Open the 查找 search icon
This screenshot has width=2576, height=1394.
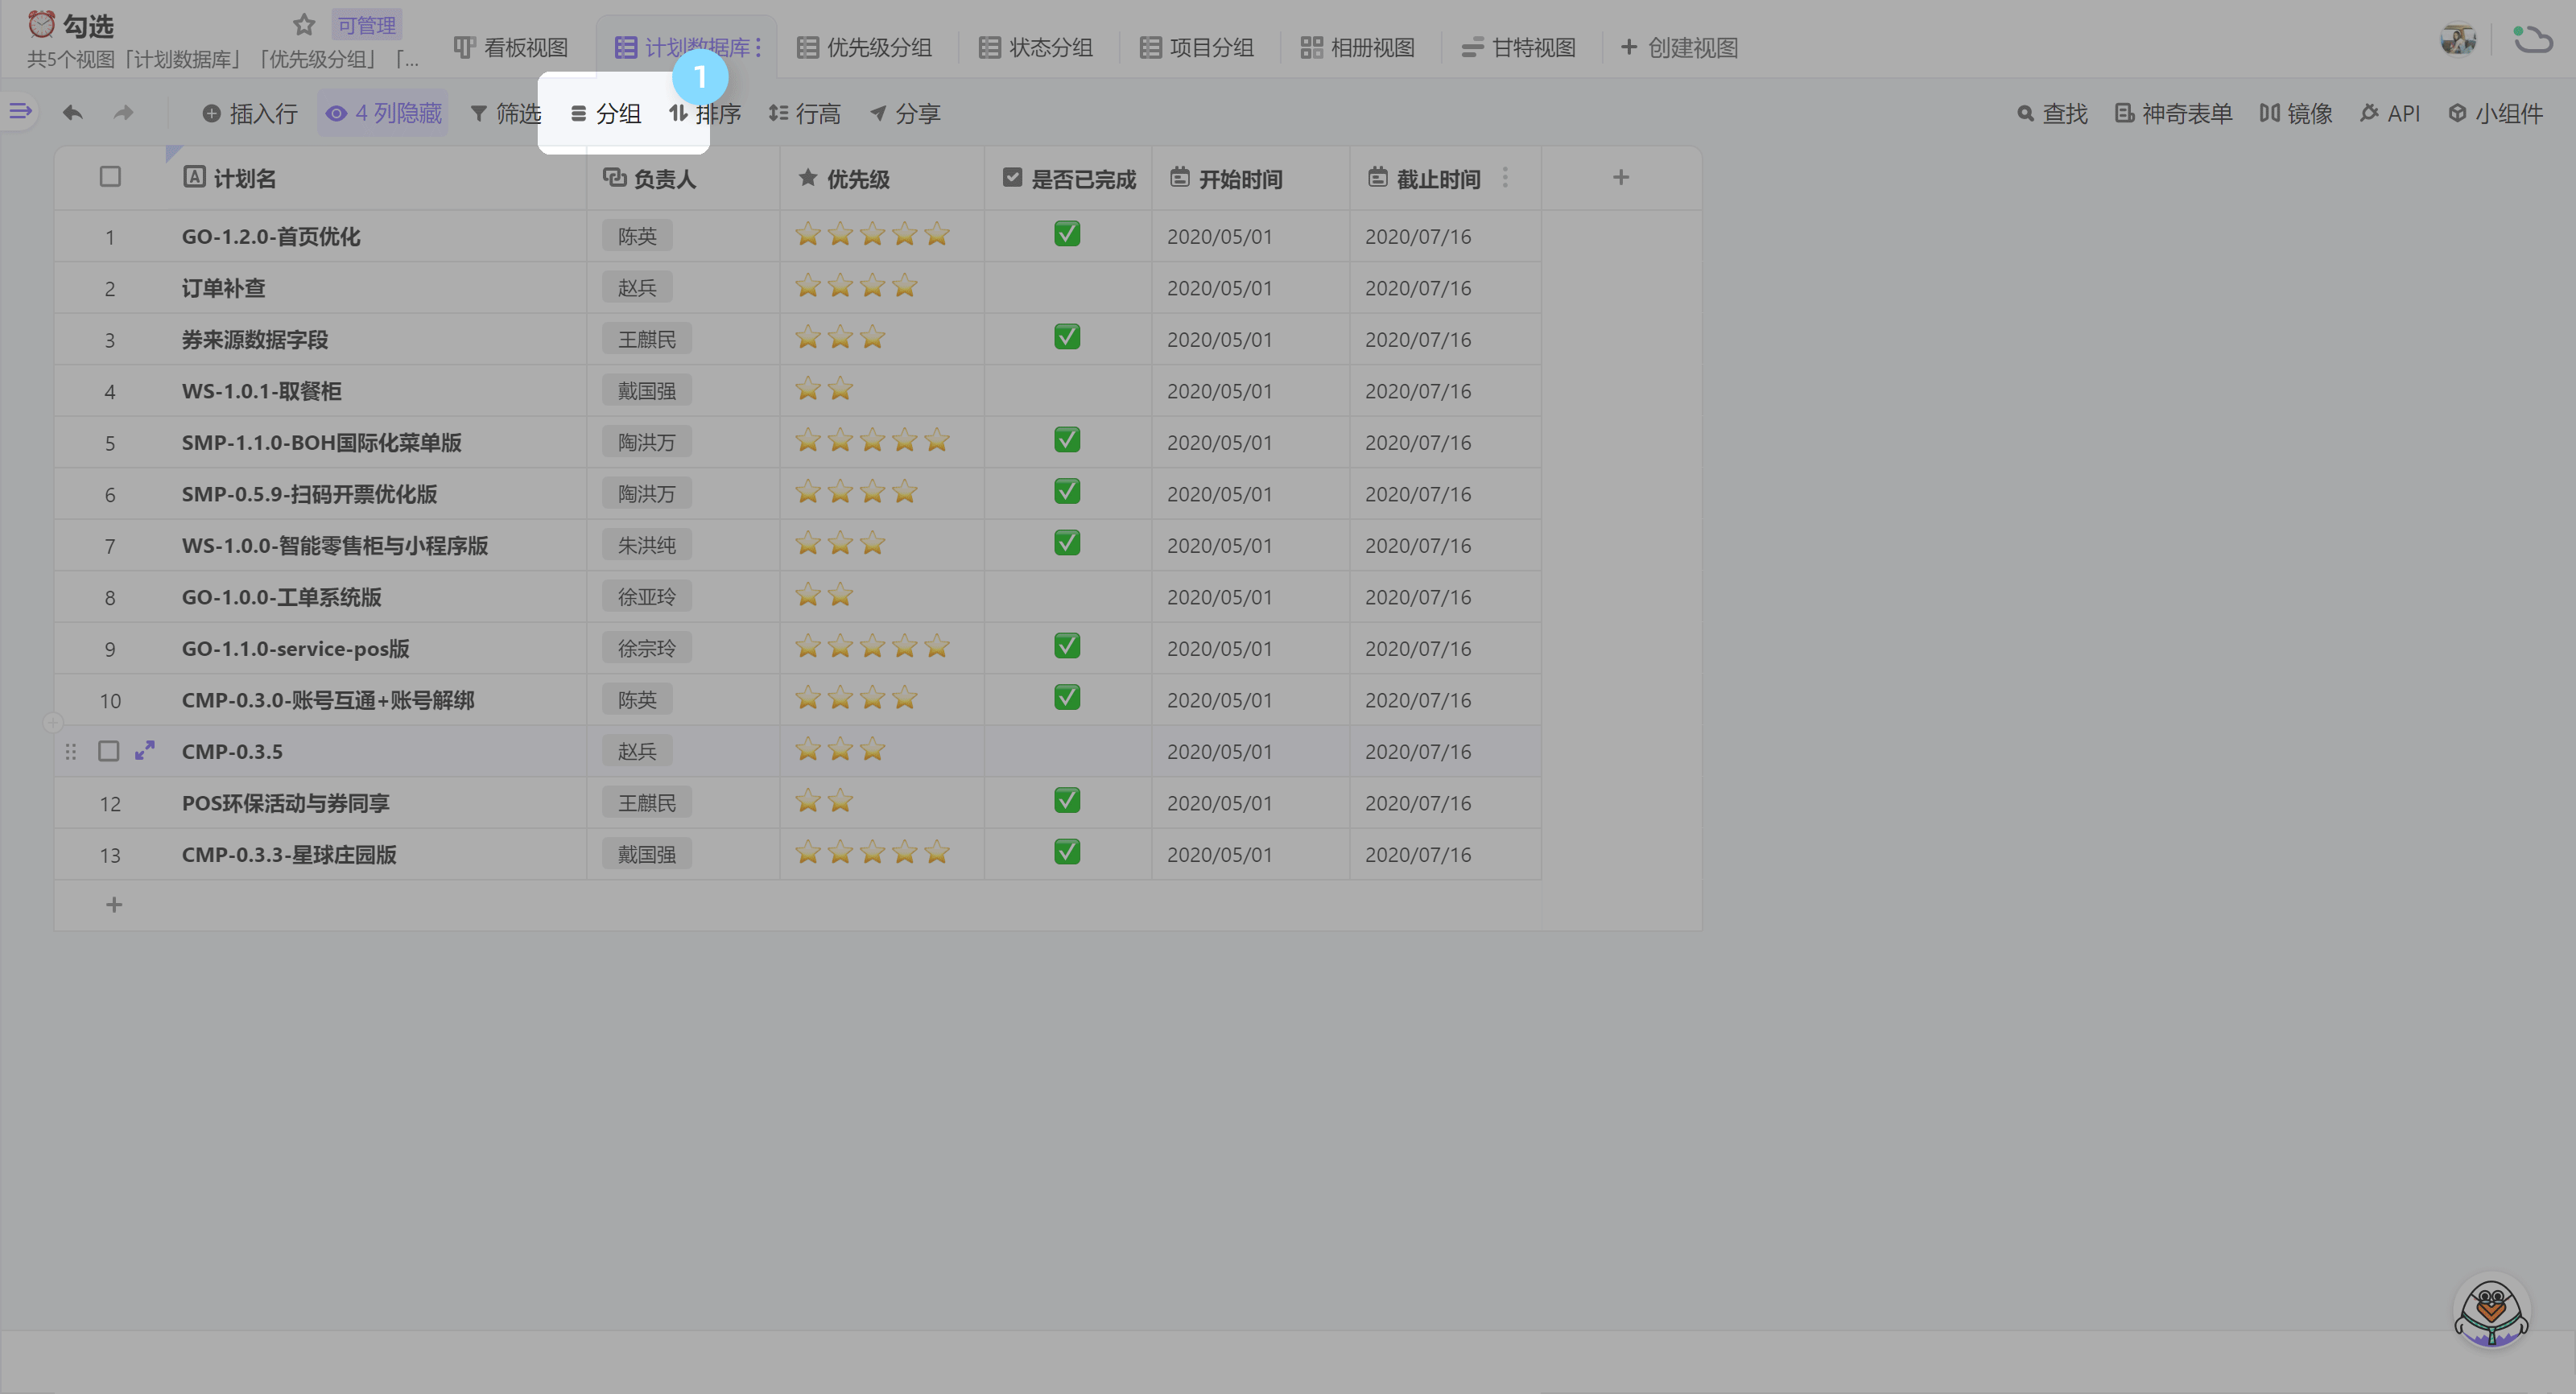point(2052,113)
